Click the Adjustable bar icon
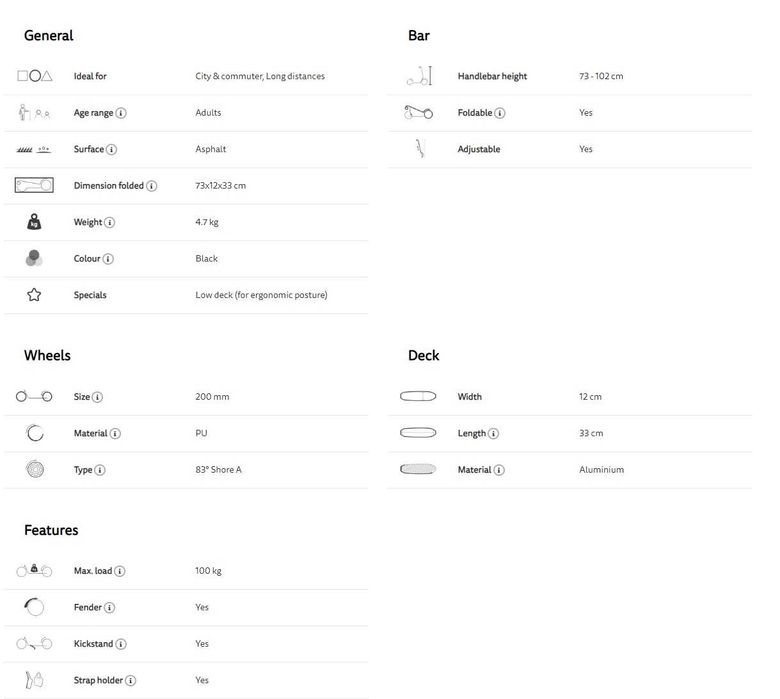 tap(419, 149)
